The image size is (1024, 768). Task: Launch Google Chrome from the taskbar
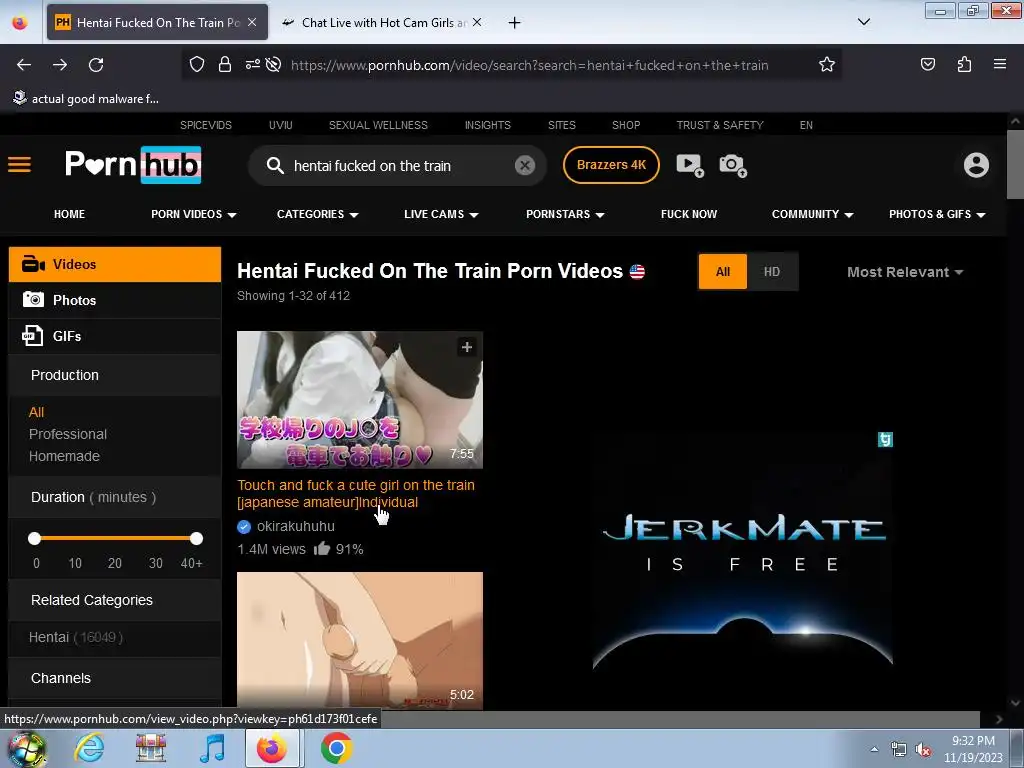[x=336, y=748]
